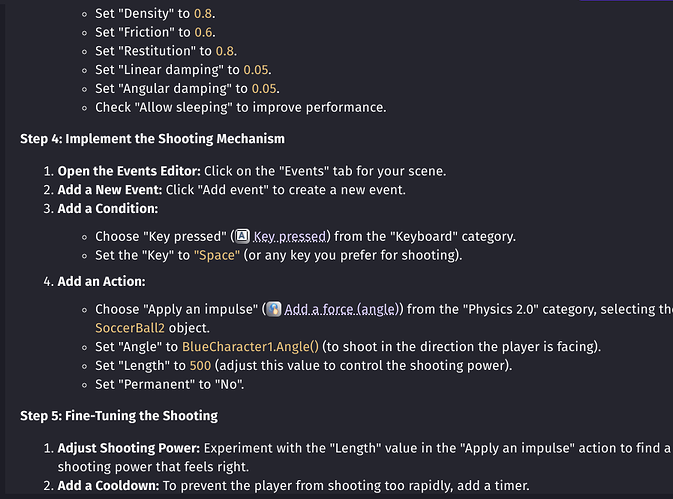Image resolution: width=673 pixels, height=499 pixels.
Task: Click the bold Open the Events Editor text
Action: click(129, 171)
